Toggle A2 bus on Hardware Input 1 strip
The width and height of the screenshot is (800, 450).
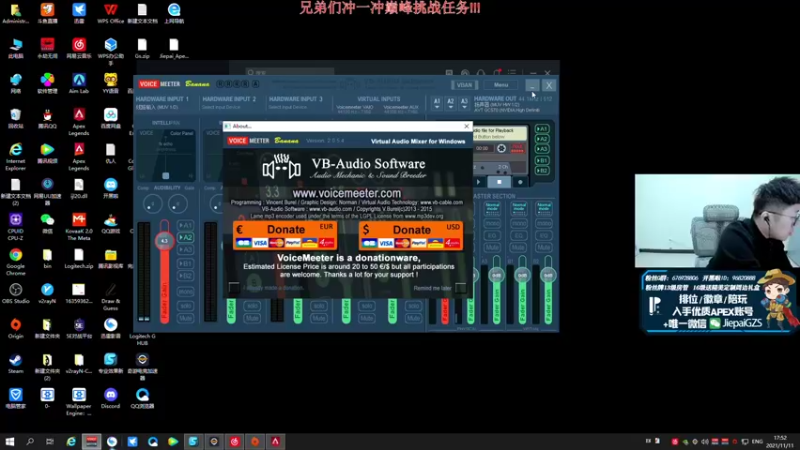[x=185, y=237]
